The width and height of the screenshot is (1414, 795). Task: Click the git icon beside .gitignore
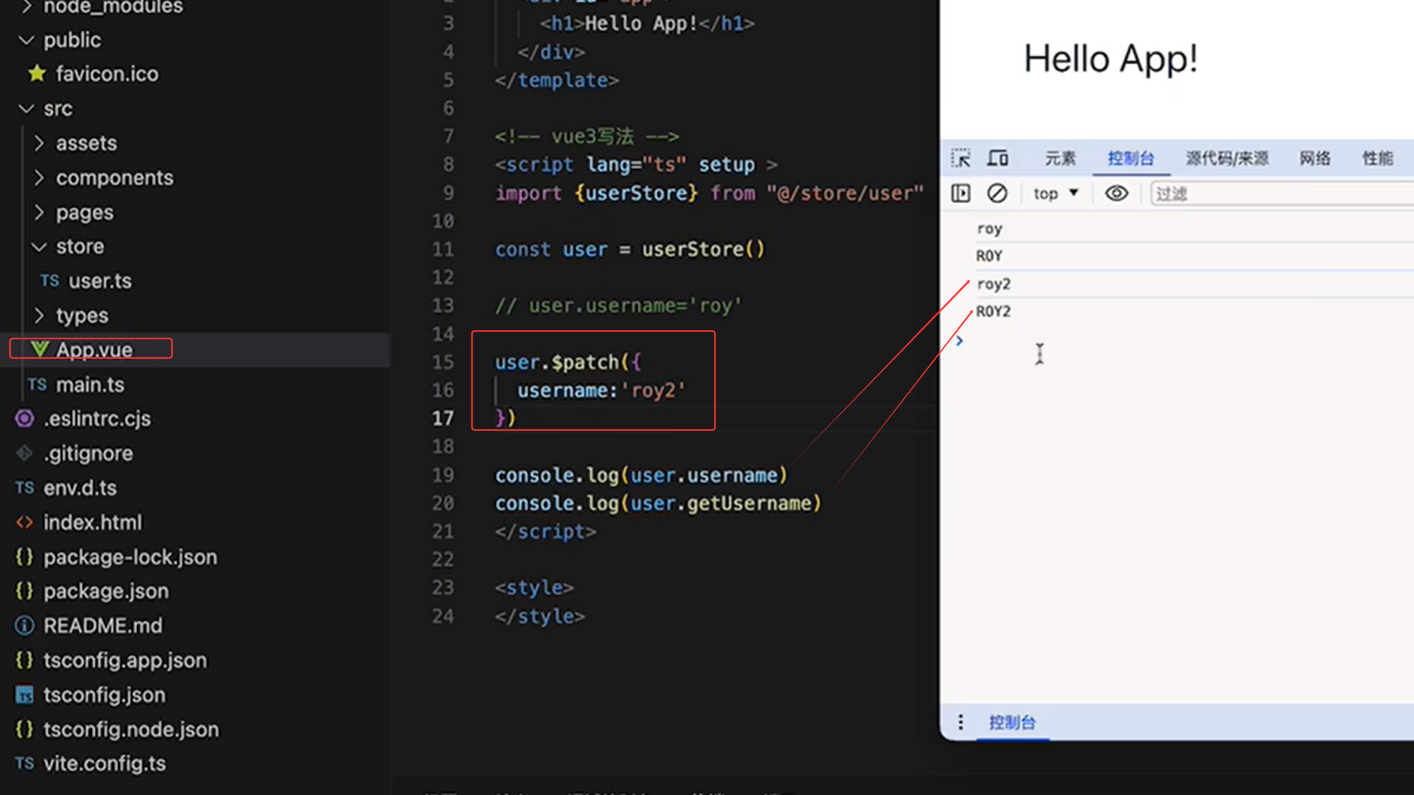click(x=24, y=453)
